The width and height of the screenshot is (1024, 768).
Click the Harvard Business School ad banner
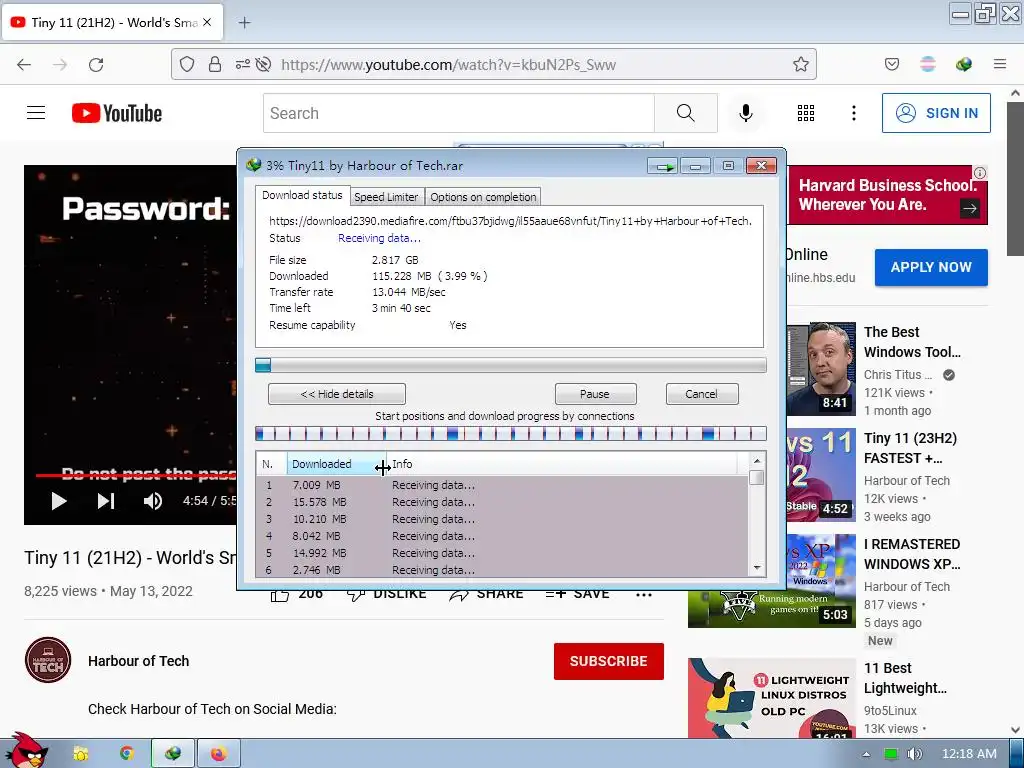[887, 195]
